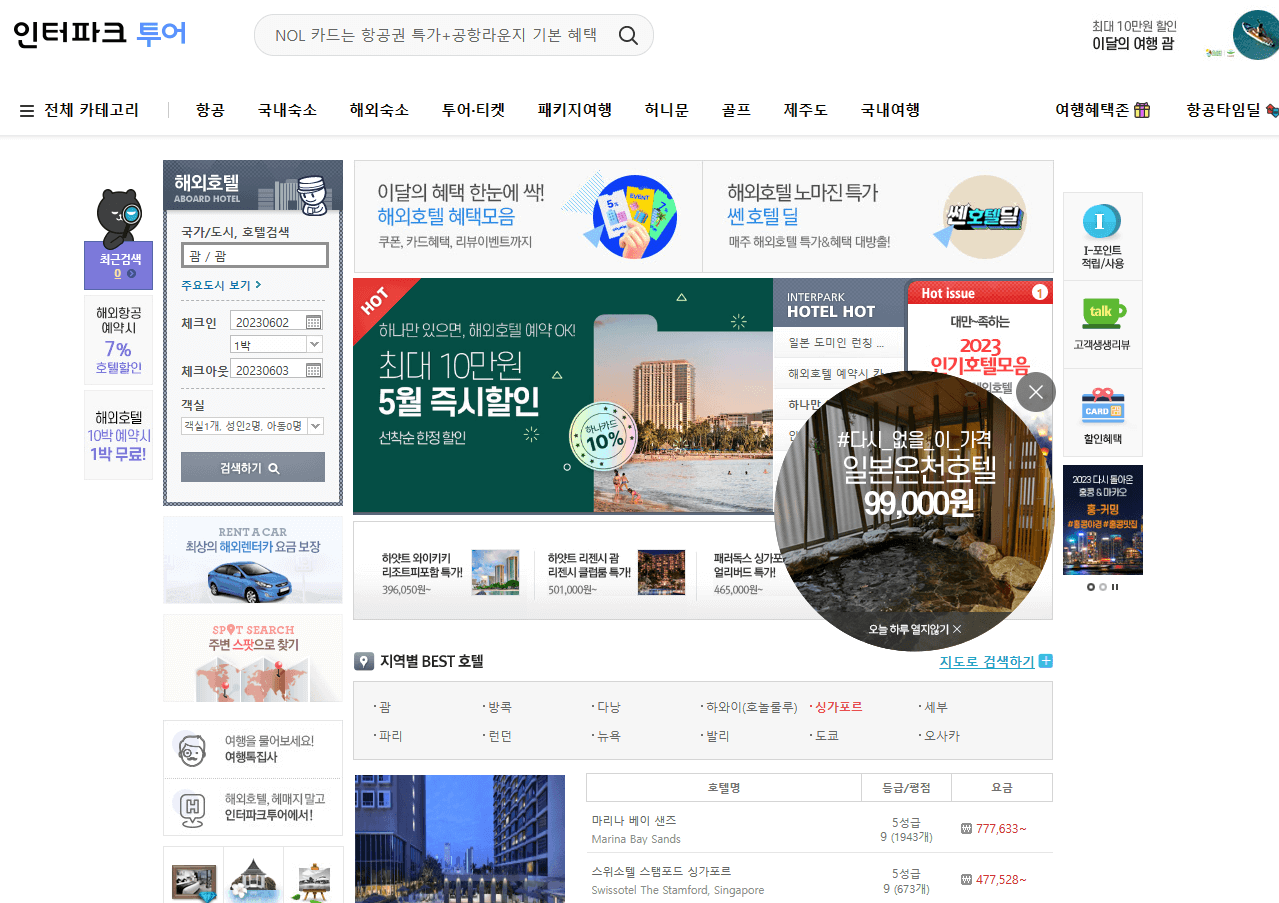Open the 해외숙소 menu
This screenshot has height=903, width=1279.
[379, 110]
